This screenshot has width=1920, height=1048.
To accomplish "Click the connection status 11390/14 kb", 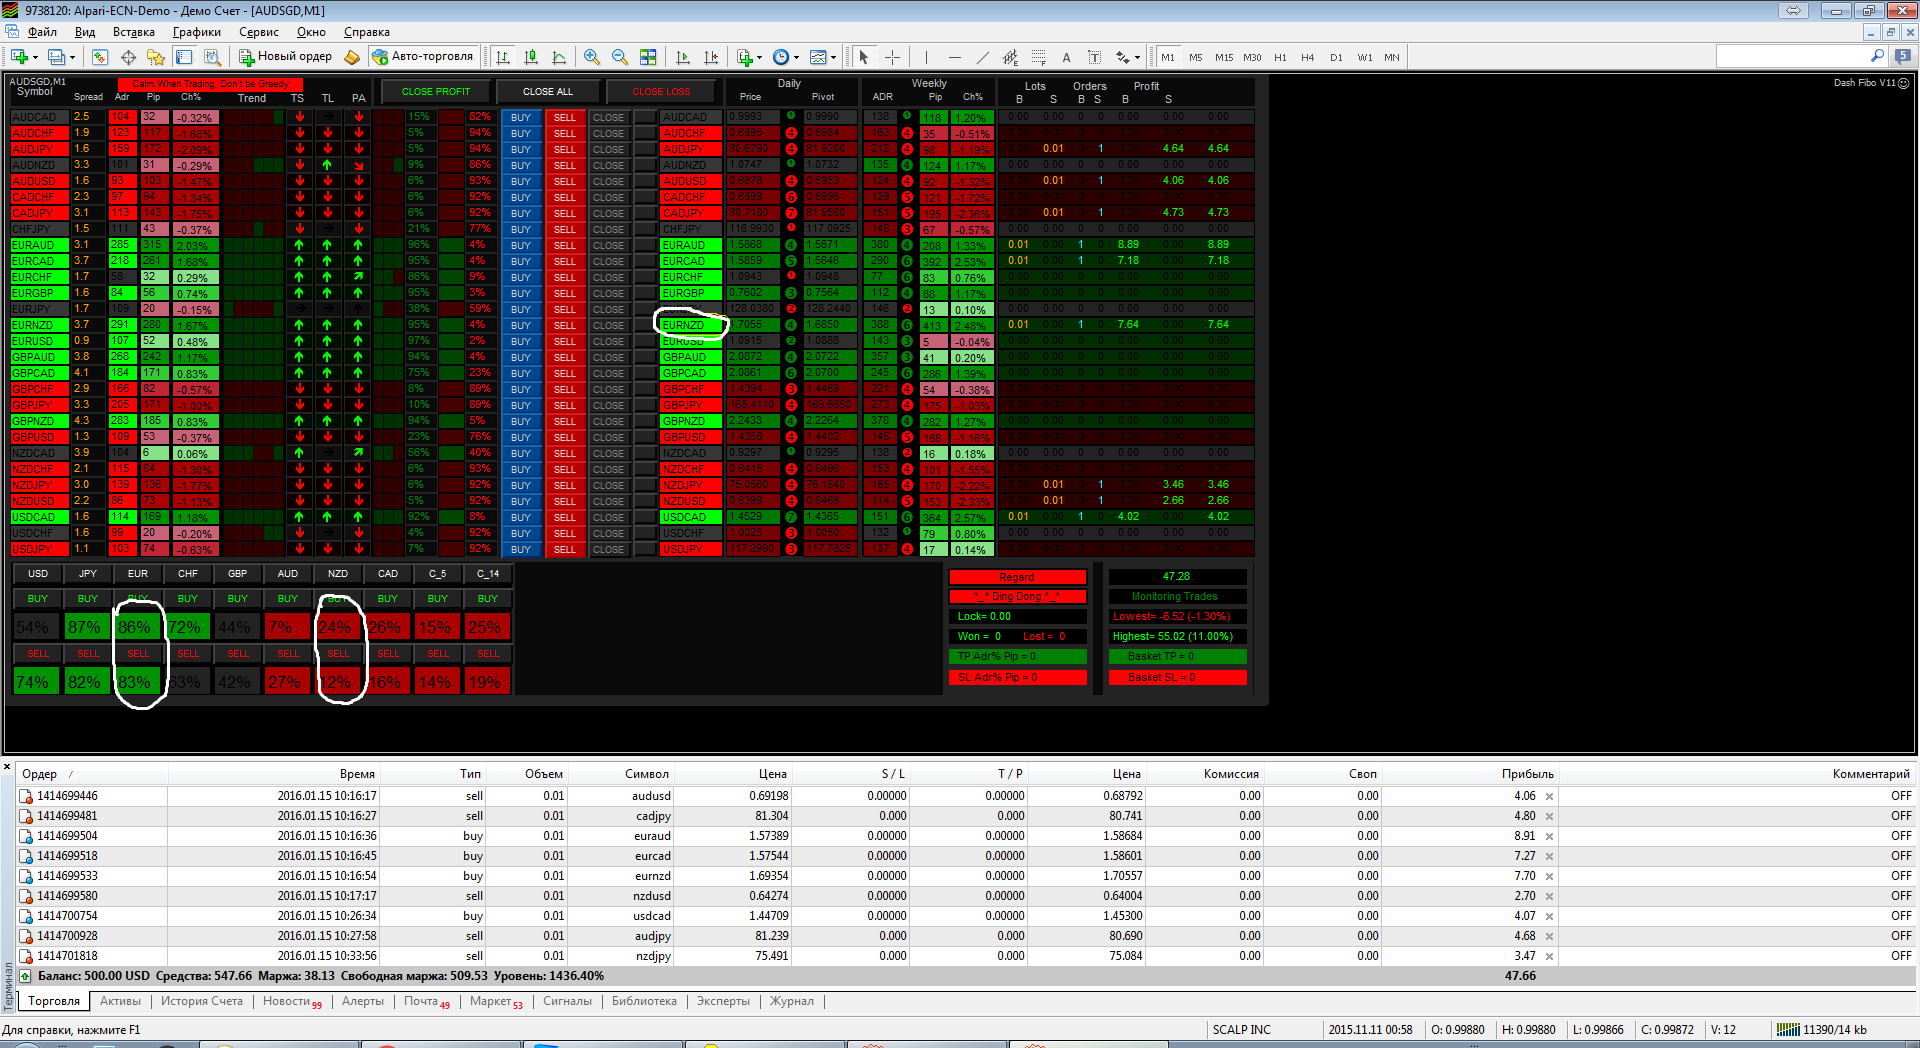I will tap(1822, 1030).
